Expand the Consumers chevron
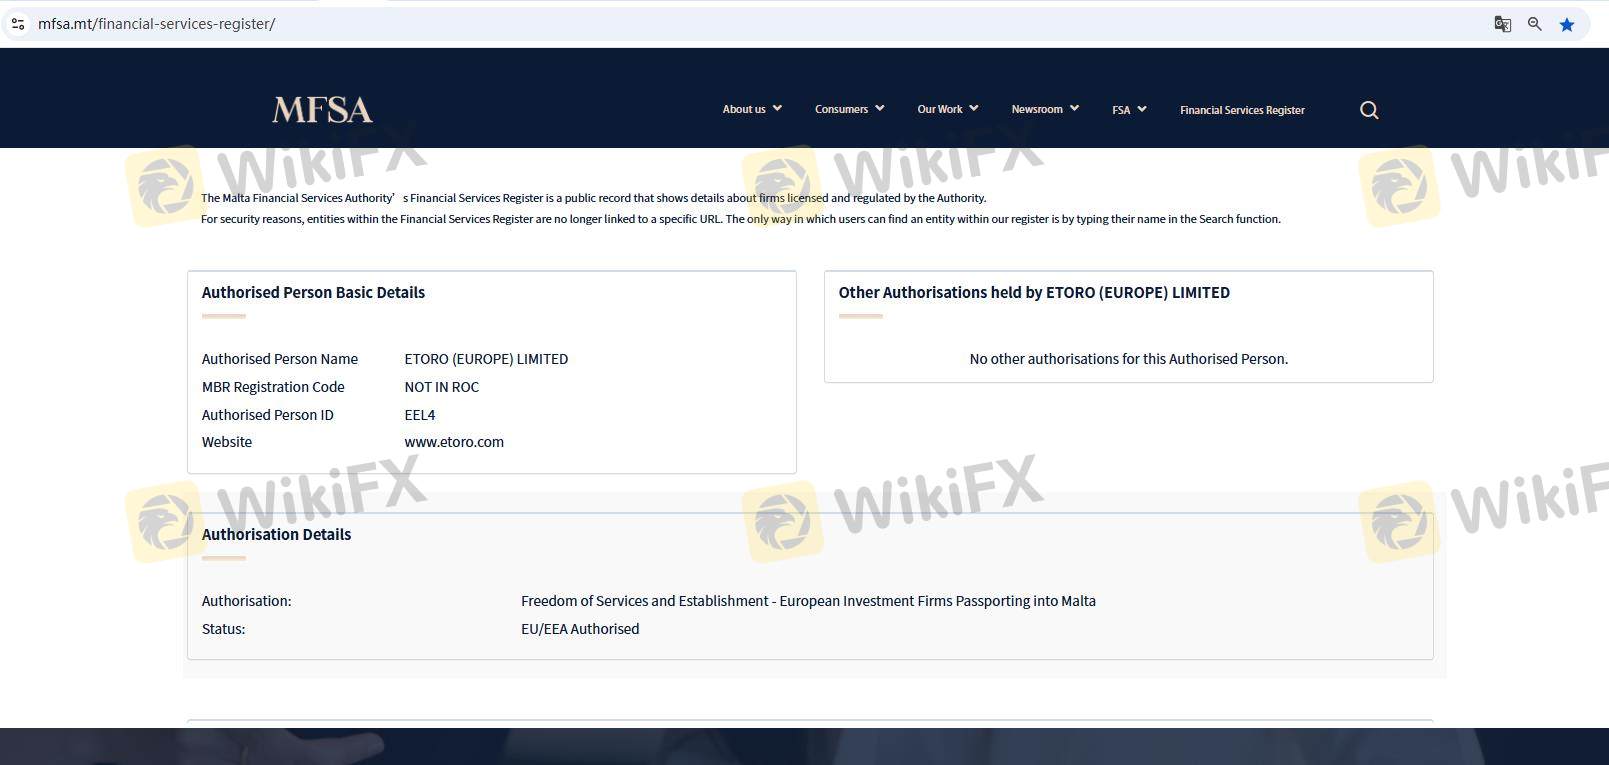1609x765 pixels. click(880, 108)
